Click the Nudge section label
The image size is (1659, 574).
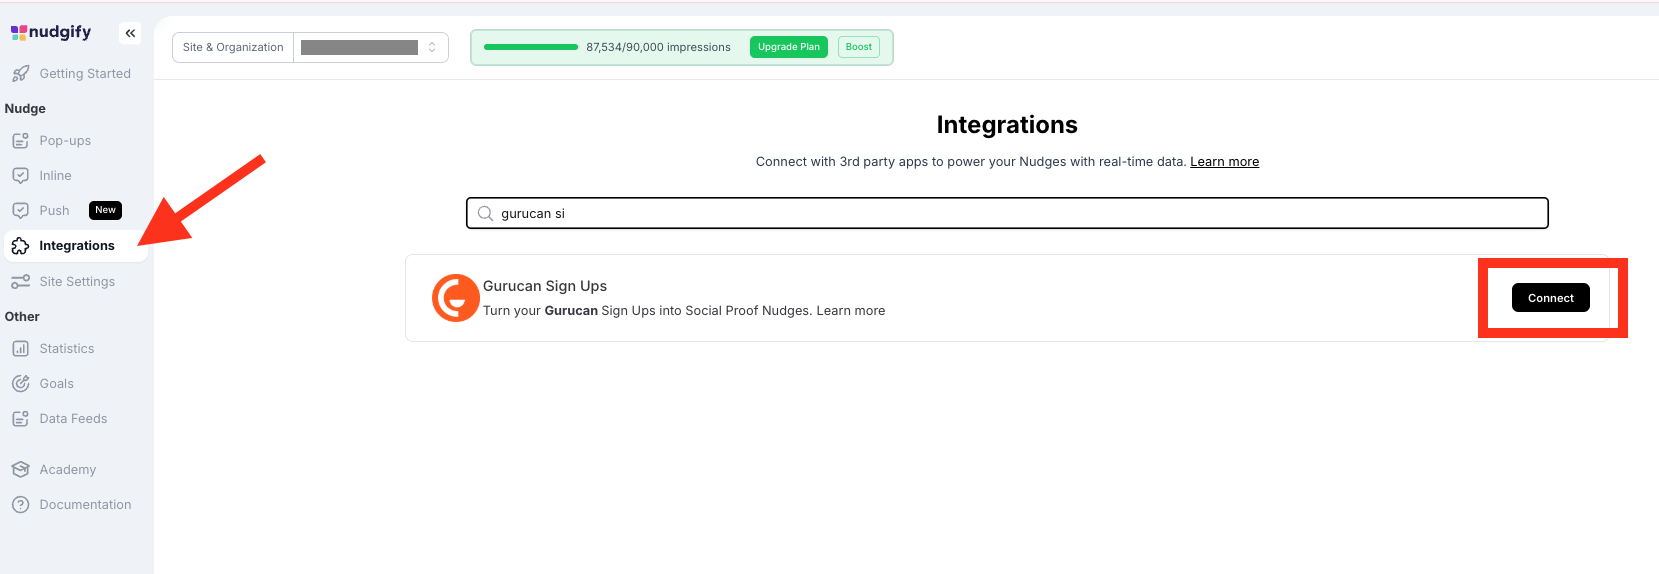pyautogui.click(x=25, y=109)
